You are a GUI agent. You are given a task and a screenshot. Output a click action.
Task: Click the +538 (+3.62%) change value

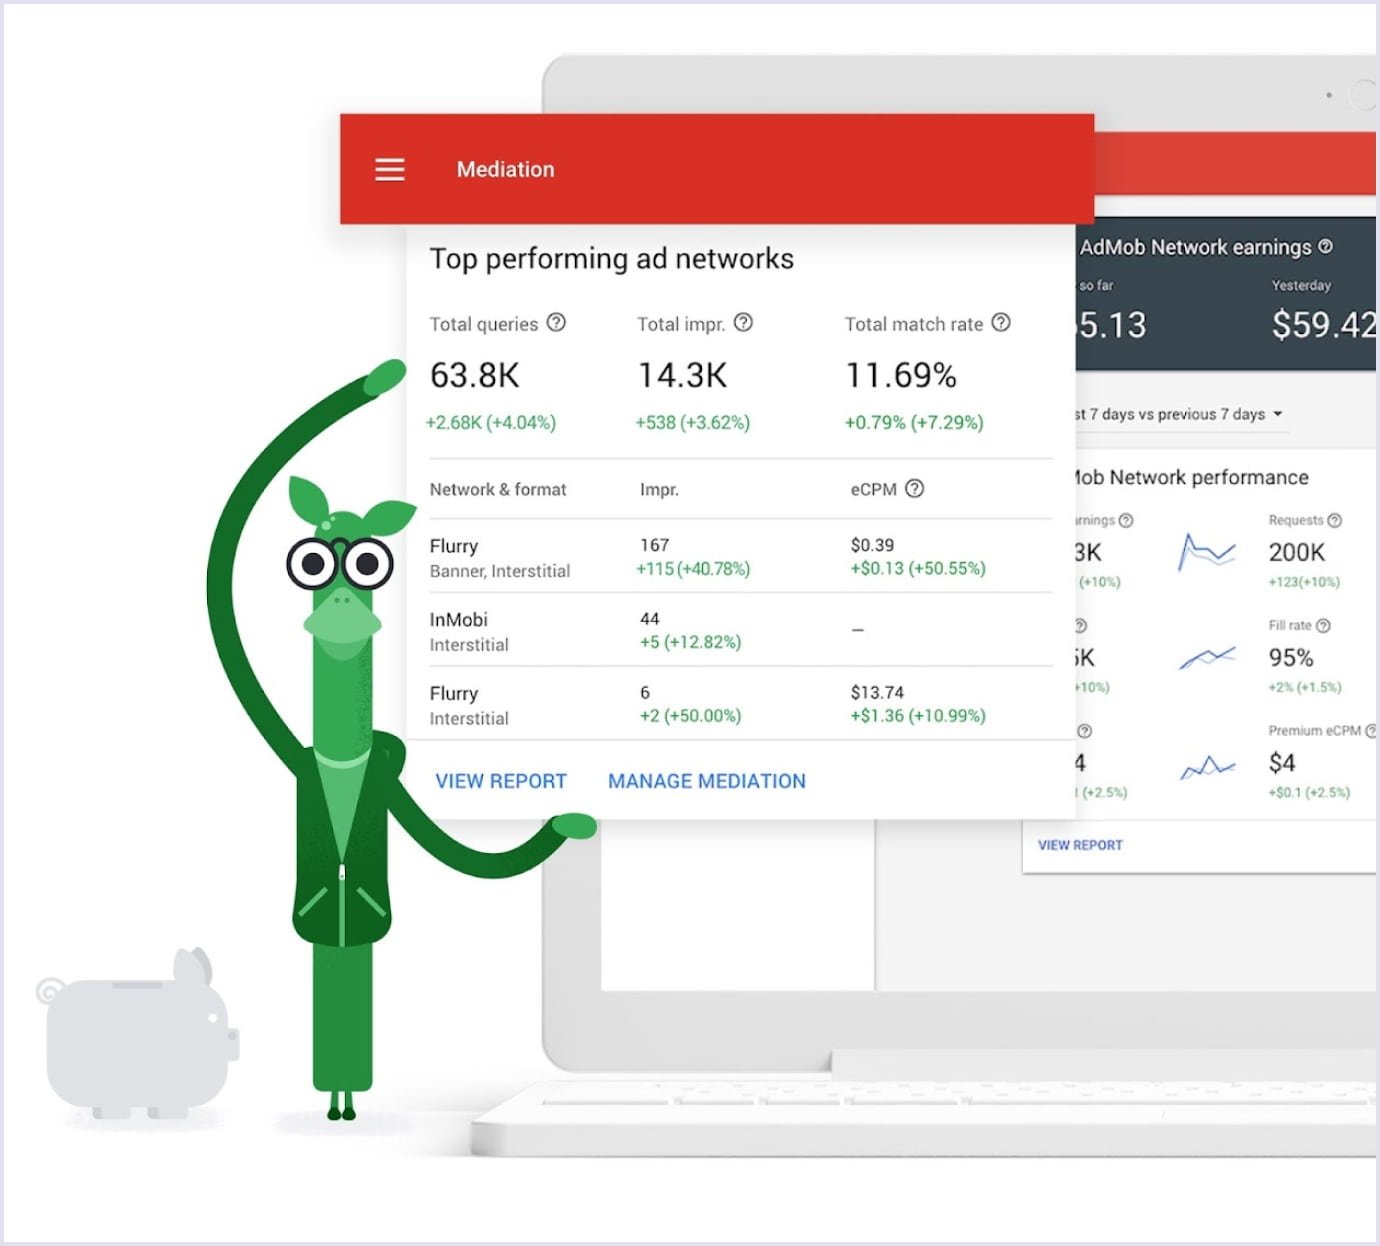click(x=693, y=422)
